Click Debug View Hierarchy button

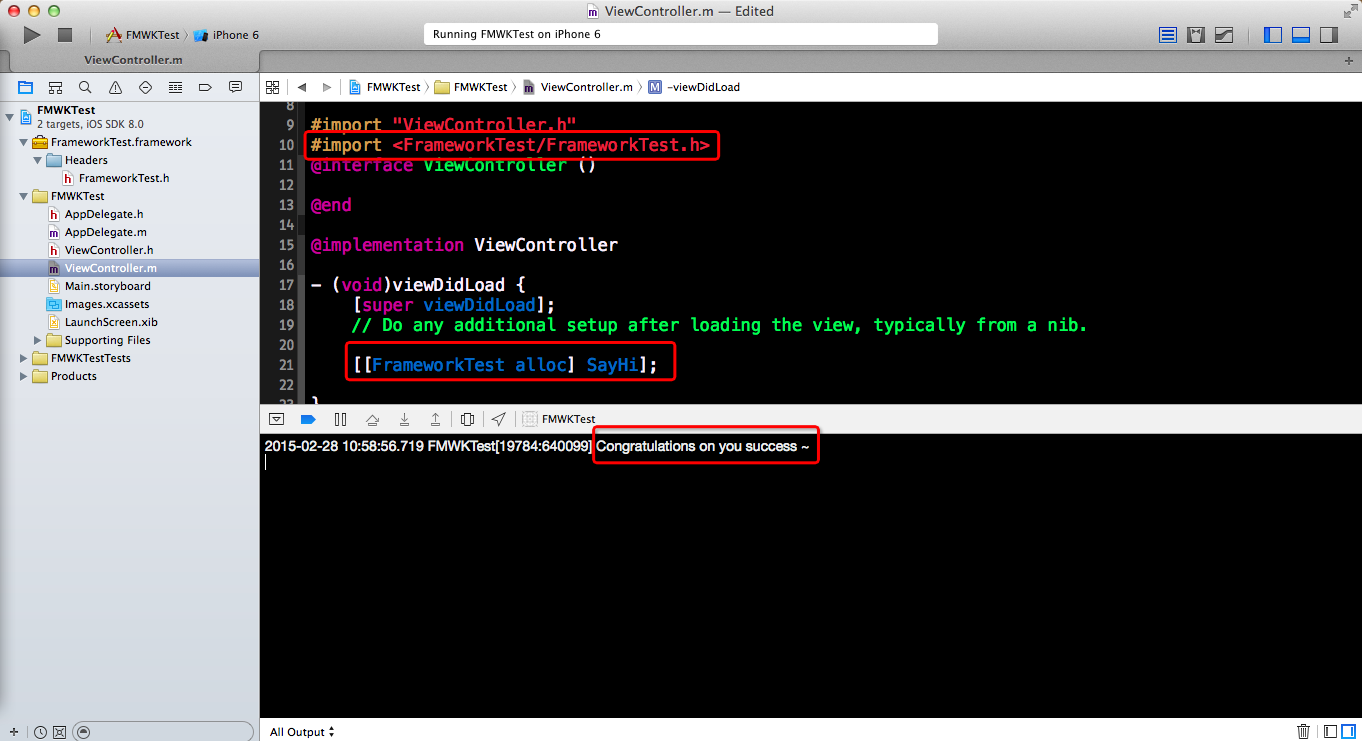coord(467,419)
